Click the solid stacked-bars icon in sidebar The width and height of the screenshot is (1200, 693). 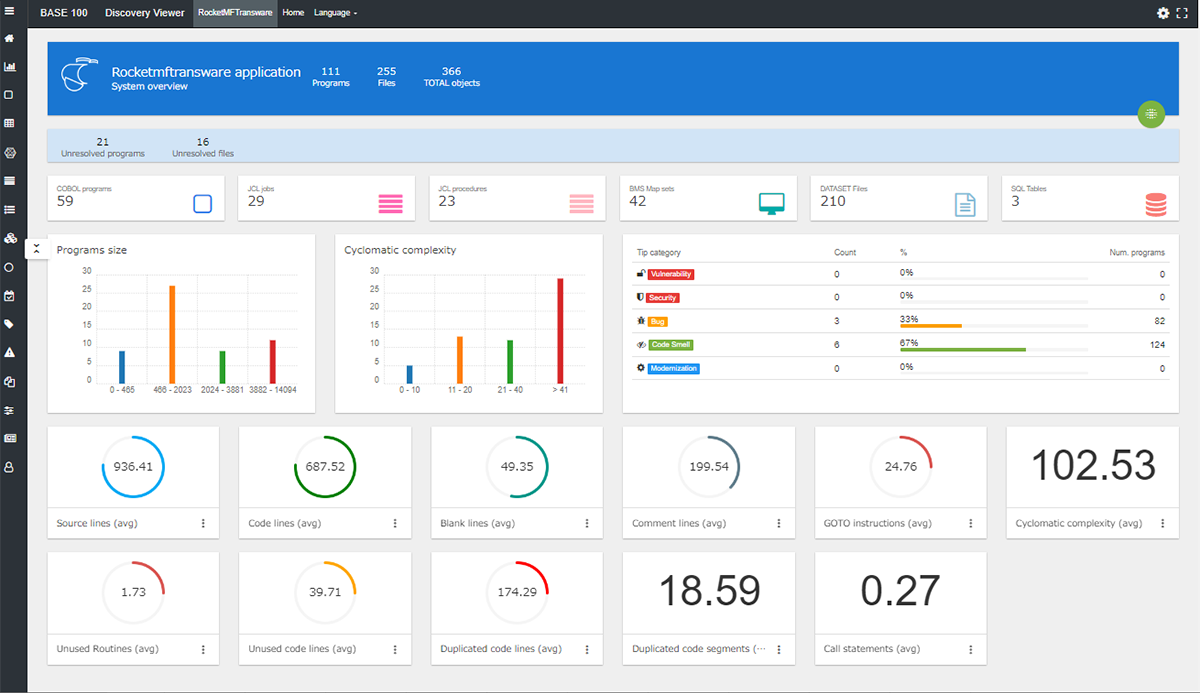coord(9,181)
